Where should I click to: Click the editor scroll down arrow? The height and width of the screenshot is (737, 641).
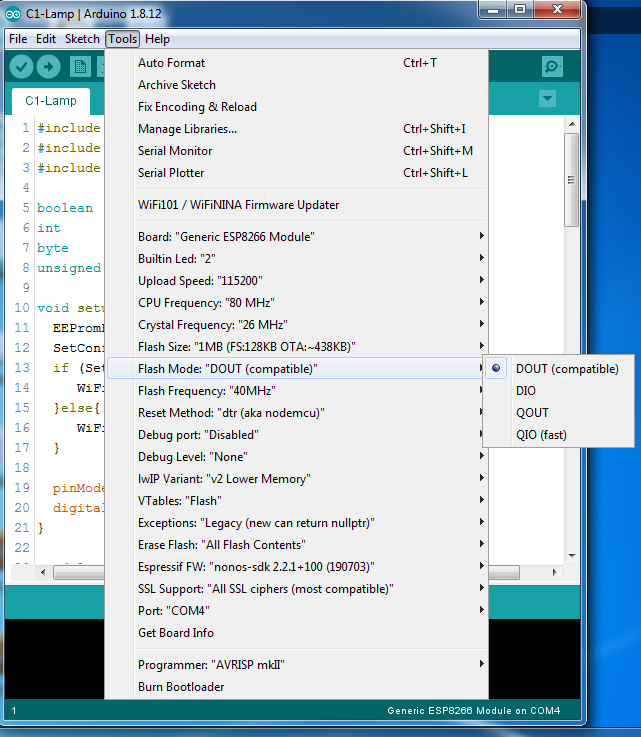pos(572,556)
